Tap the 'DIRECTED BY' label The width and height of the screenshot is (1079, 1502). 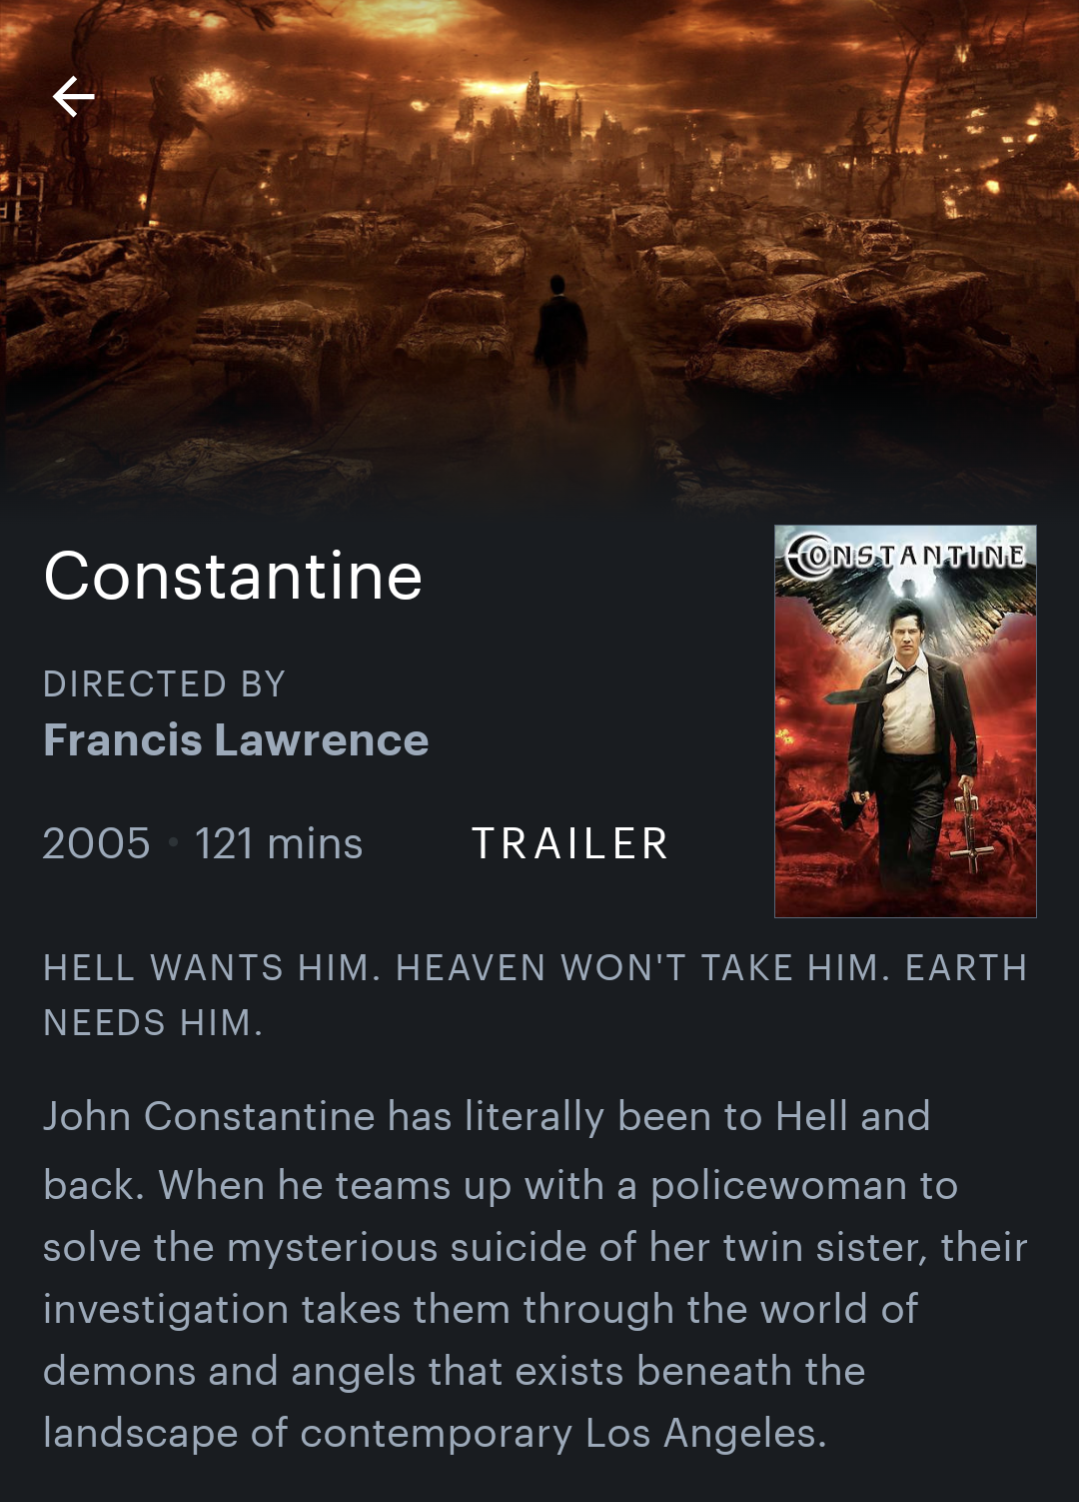[x=165, y=684]
